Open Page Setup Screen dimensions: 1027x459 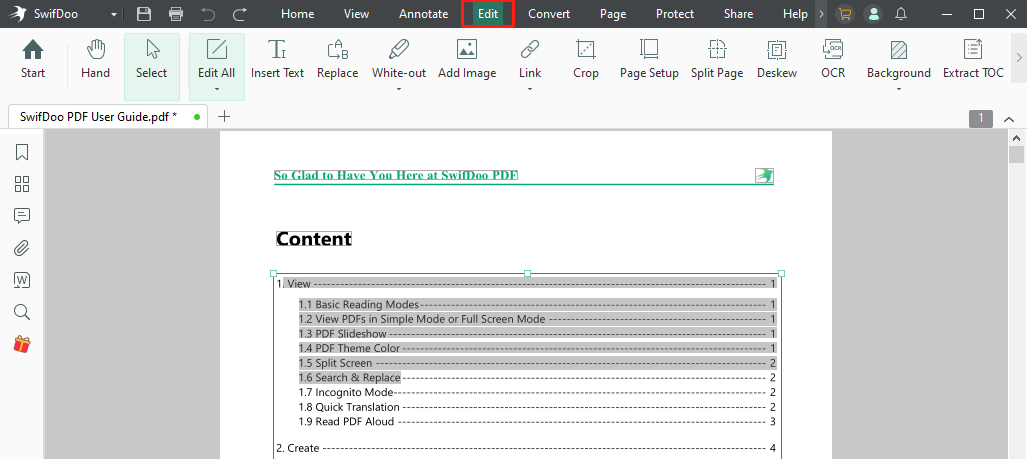click(x=649, y=59)
